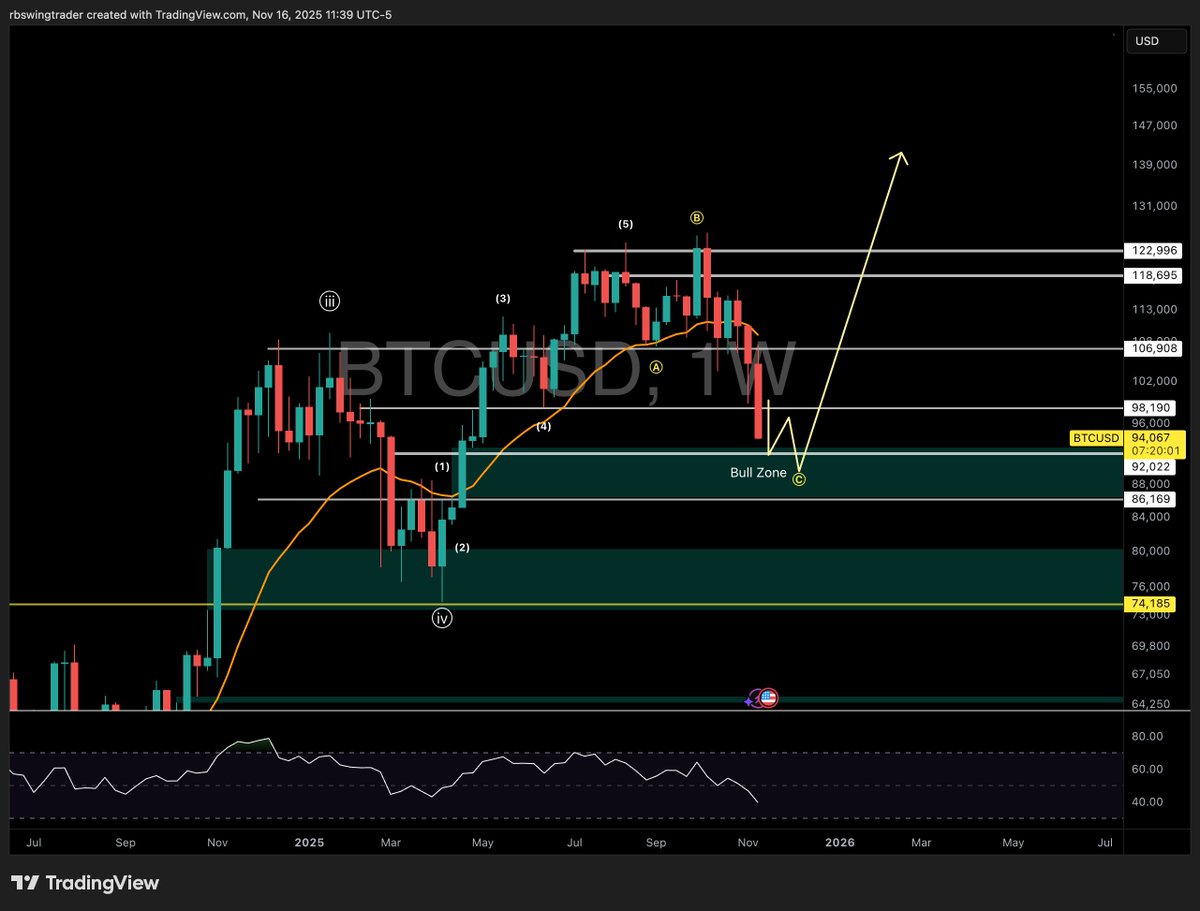Select the 2026 label on the time axis
Image resolution: width=1200 pixels, height=911 pixels.
pos(840,843)
